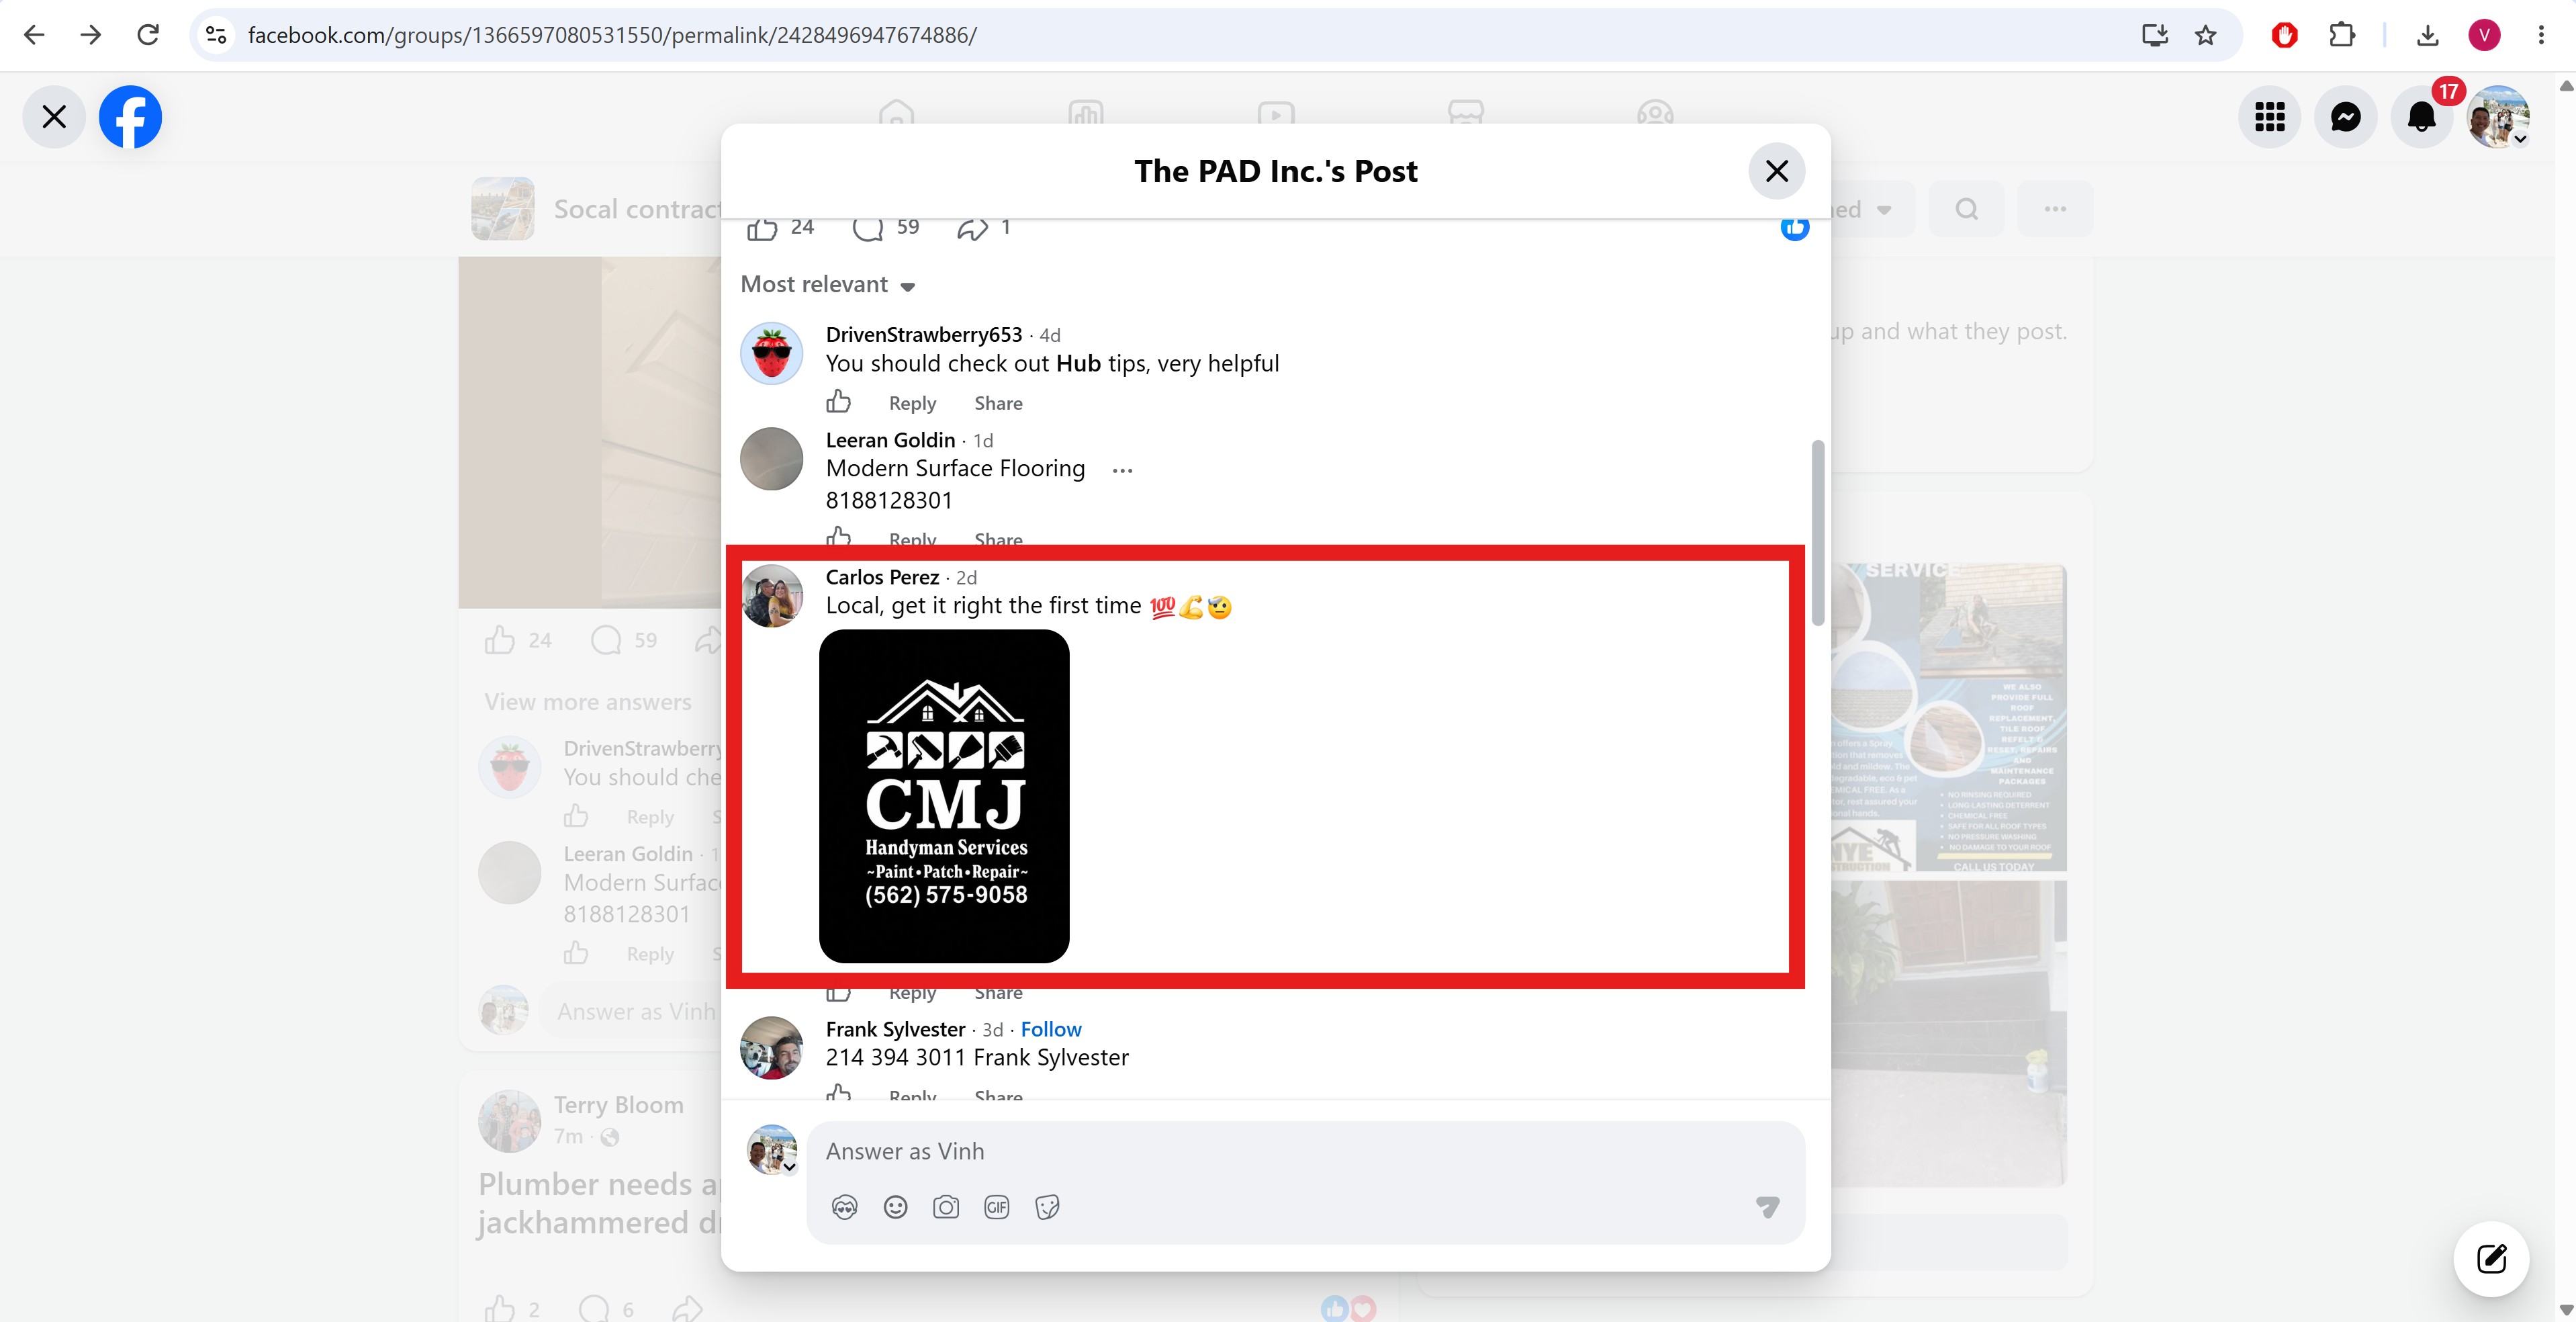Close The PAD Inc.'s Post dialog

[1777, 171]
